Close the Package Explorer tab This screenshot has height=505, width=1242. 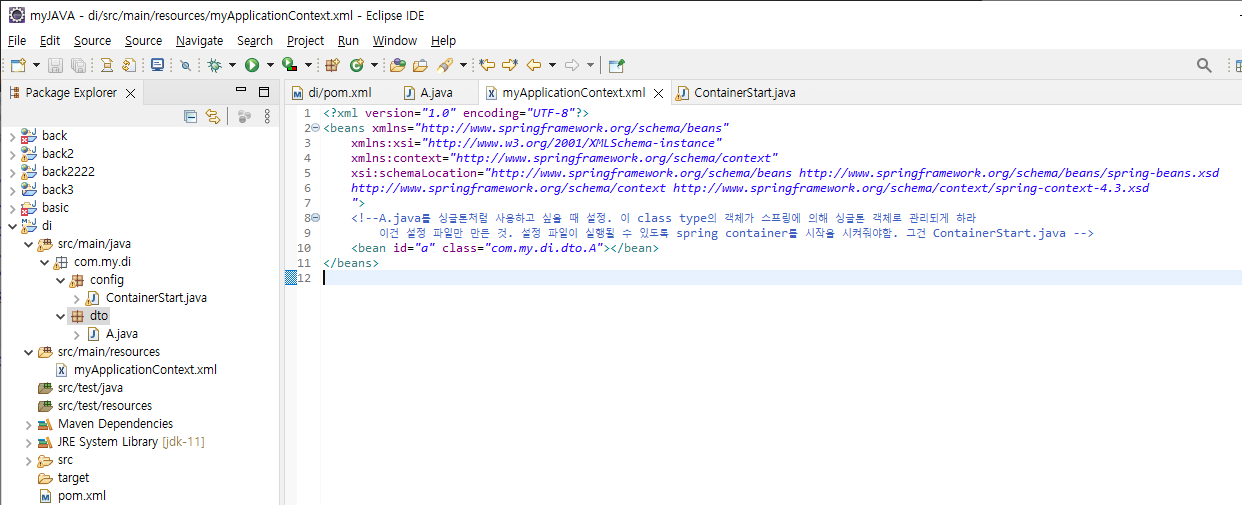[131, 93]
